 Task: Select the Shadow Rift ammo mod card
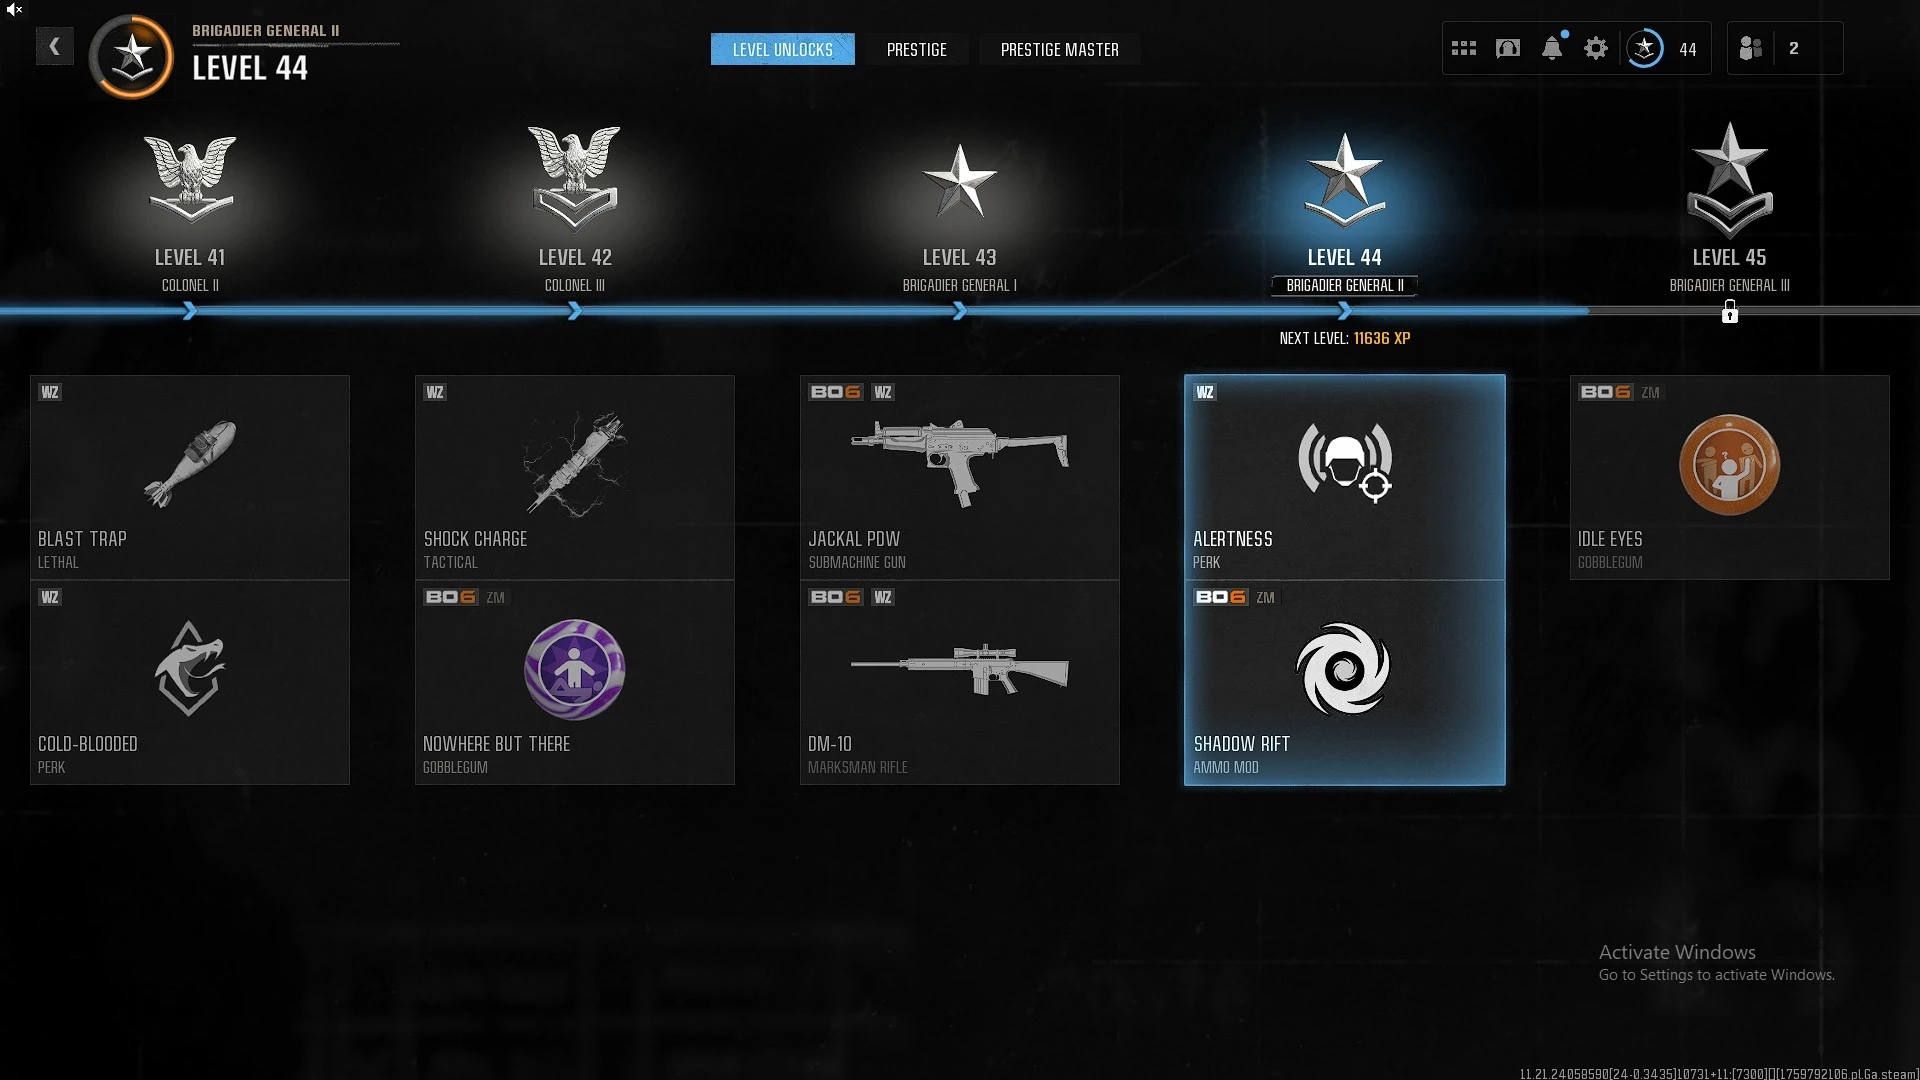click(1345, 682)
